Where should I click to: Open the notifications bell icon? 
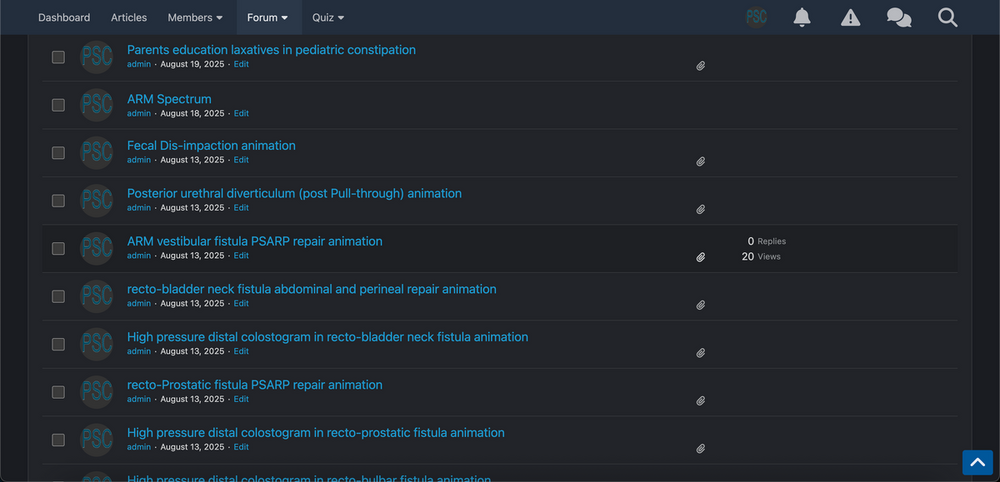point(802,17)
